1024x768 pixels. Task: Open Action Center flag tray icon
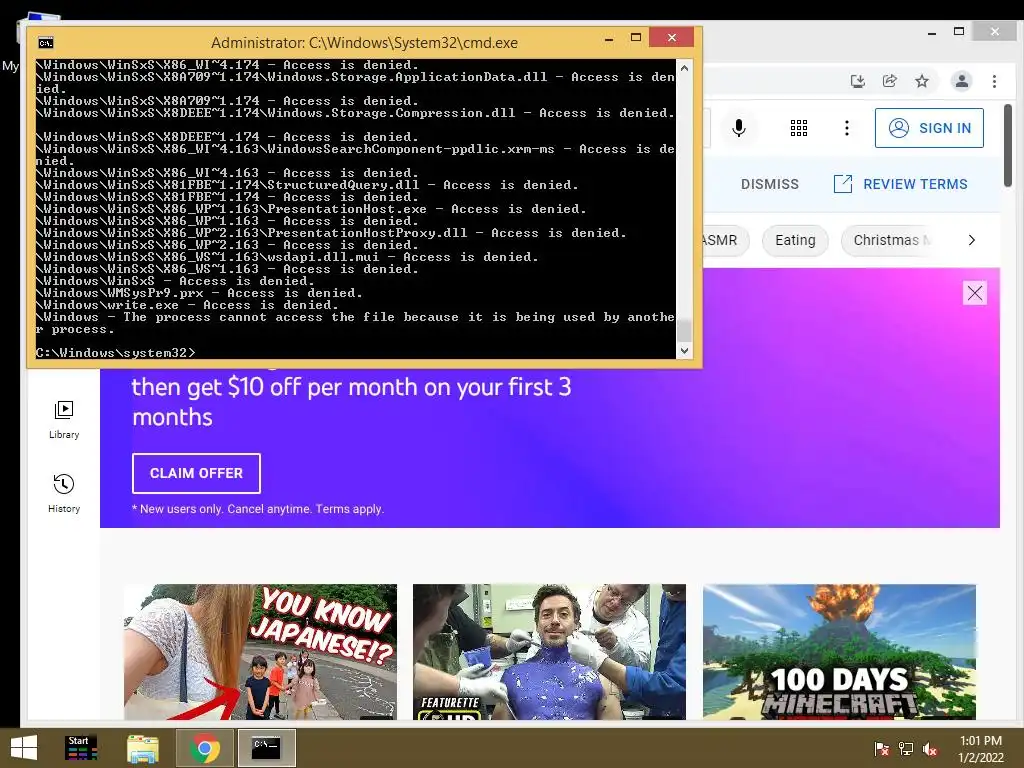coord(881,749)
